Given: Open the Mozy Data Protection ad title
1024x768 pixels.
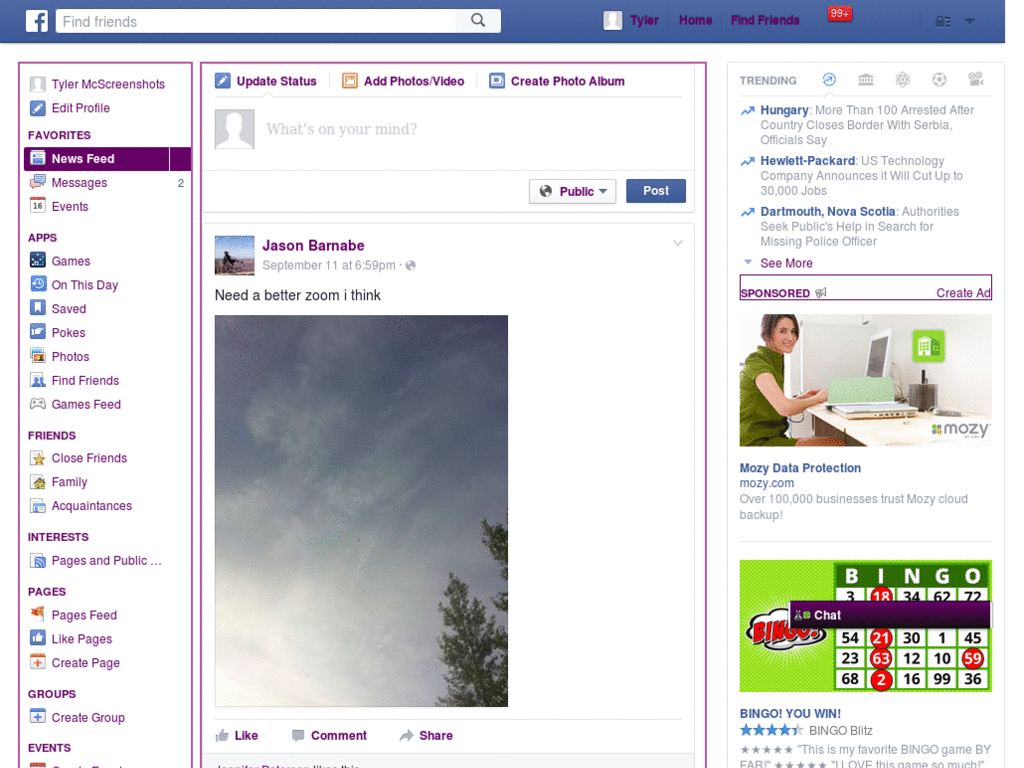Looking at the screenshot, I should pyautogui.click(x=800, y=468).
